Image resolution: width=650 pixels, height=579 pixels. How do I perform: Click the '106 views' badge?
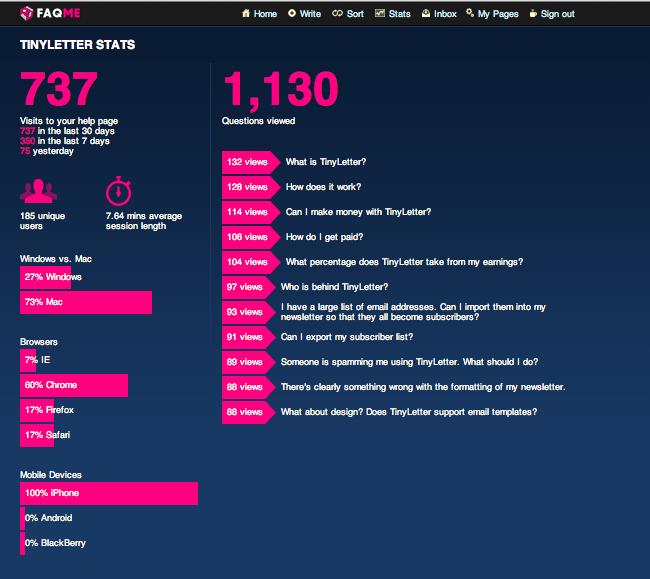pos(251,237)
